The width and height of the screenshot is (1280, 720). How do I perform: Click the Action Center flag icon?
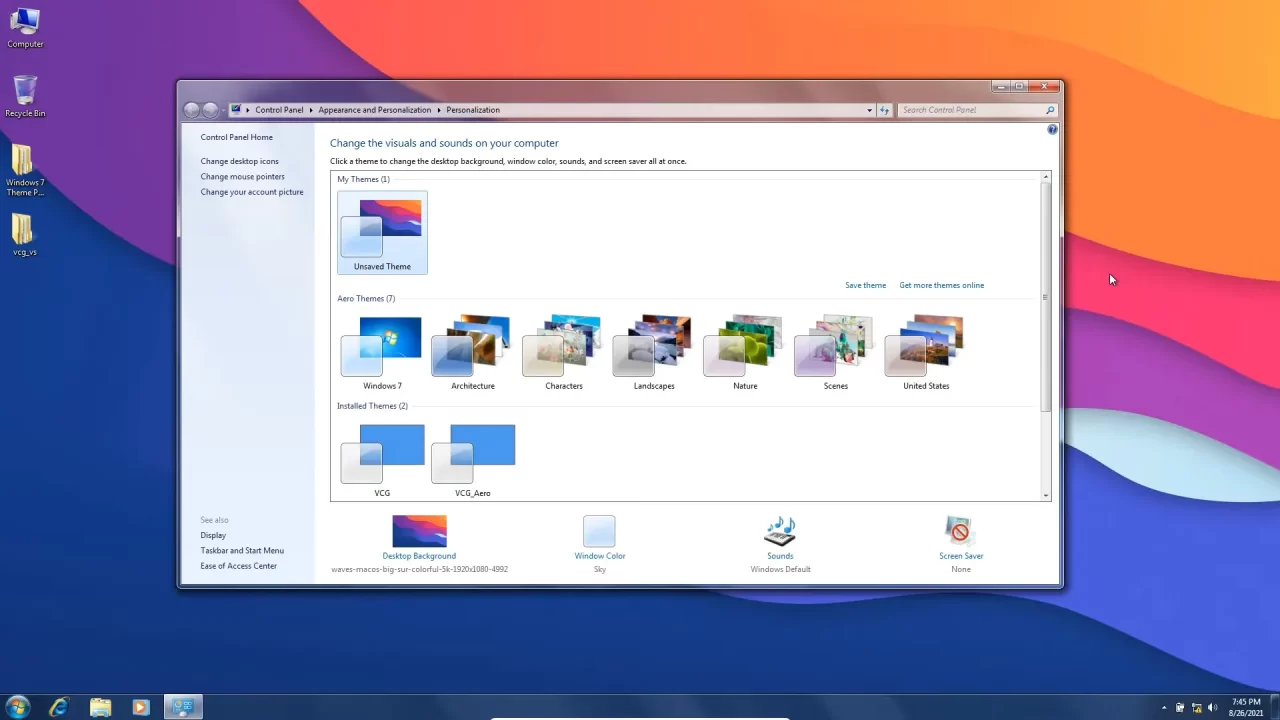coord(1180,708)
